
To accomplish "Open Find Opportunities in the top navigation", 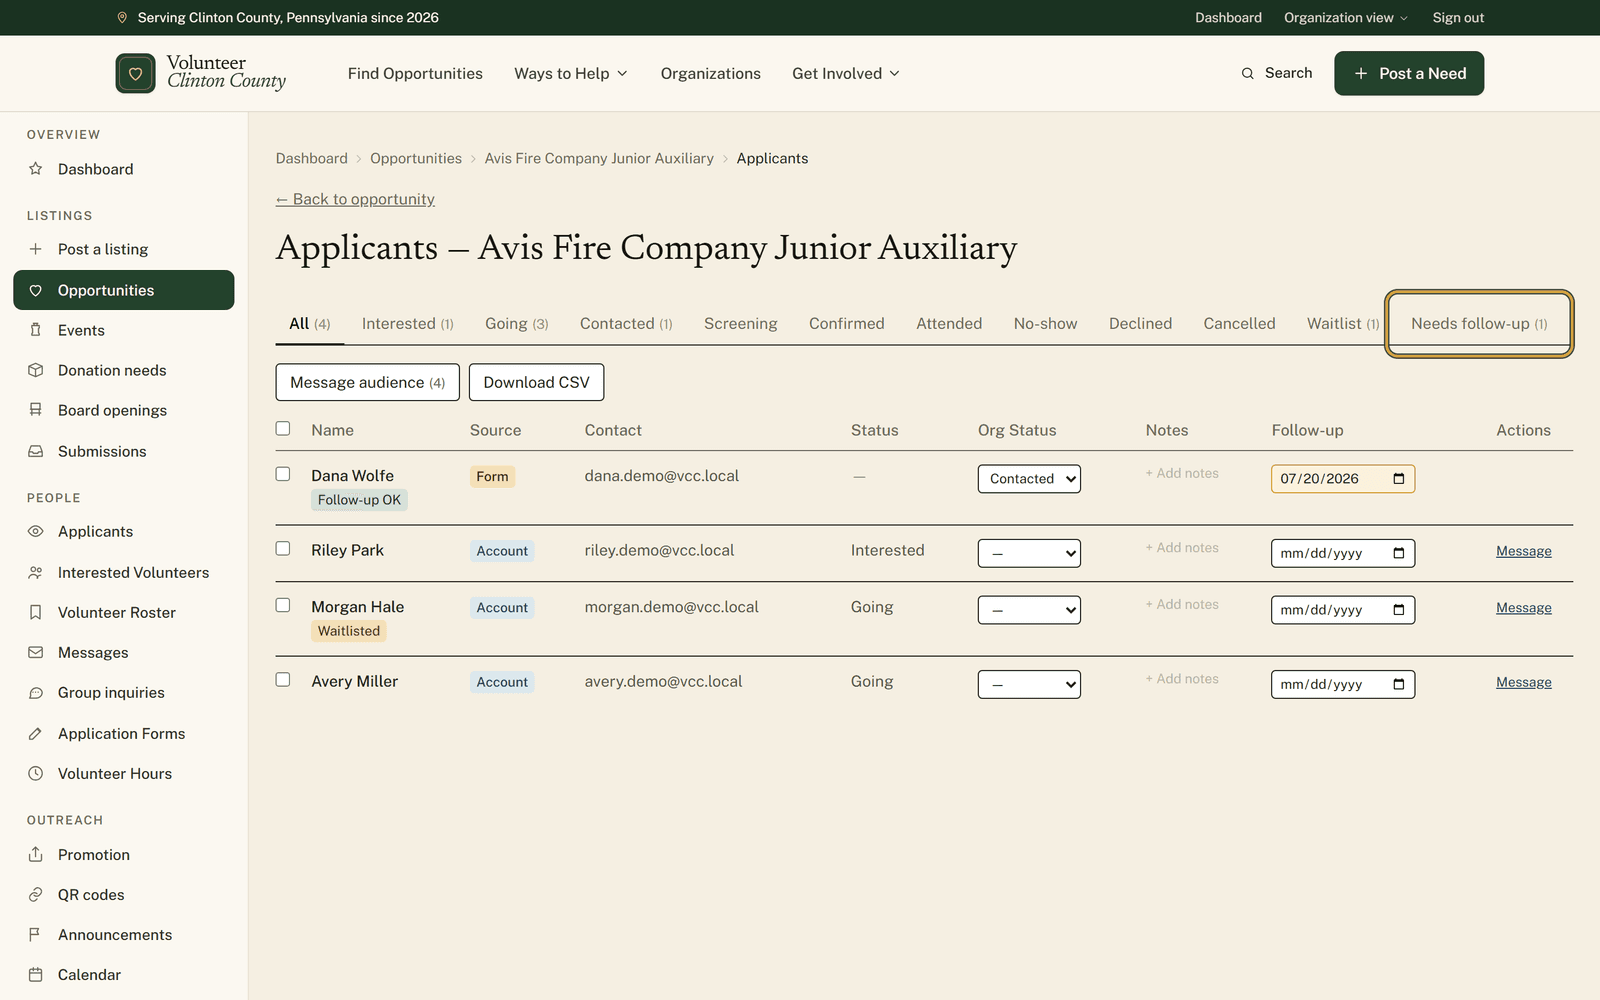I will (415, 74).
